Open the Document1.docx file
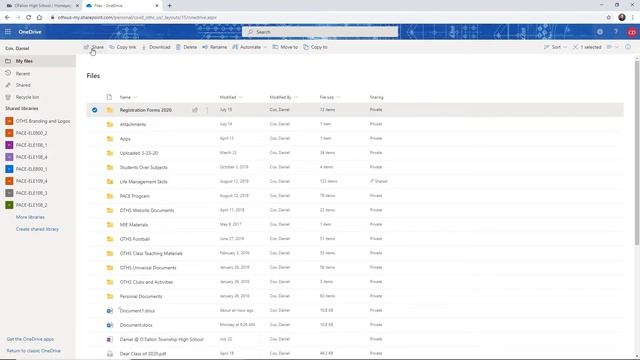The image size is (640, 360). pyautogui.click(x=137, y=311)
